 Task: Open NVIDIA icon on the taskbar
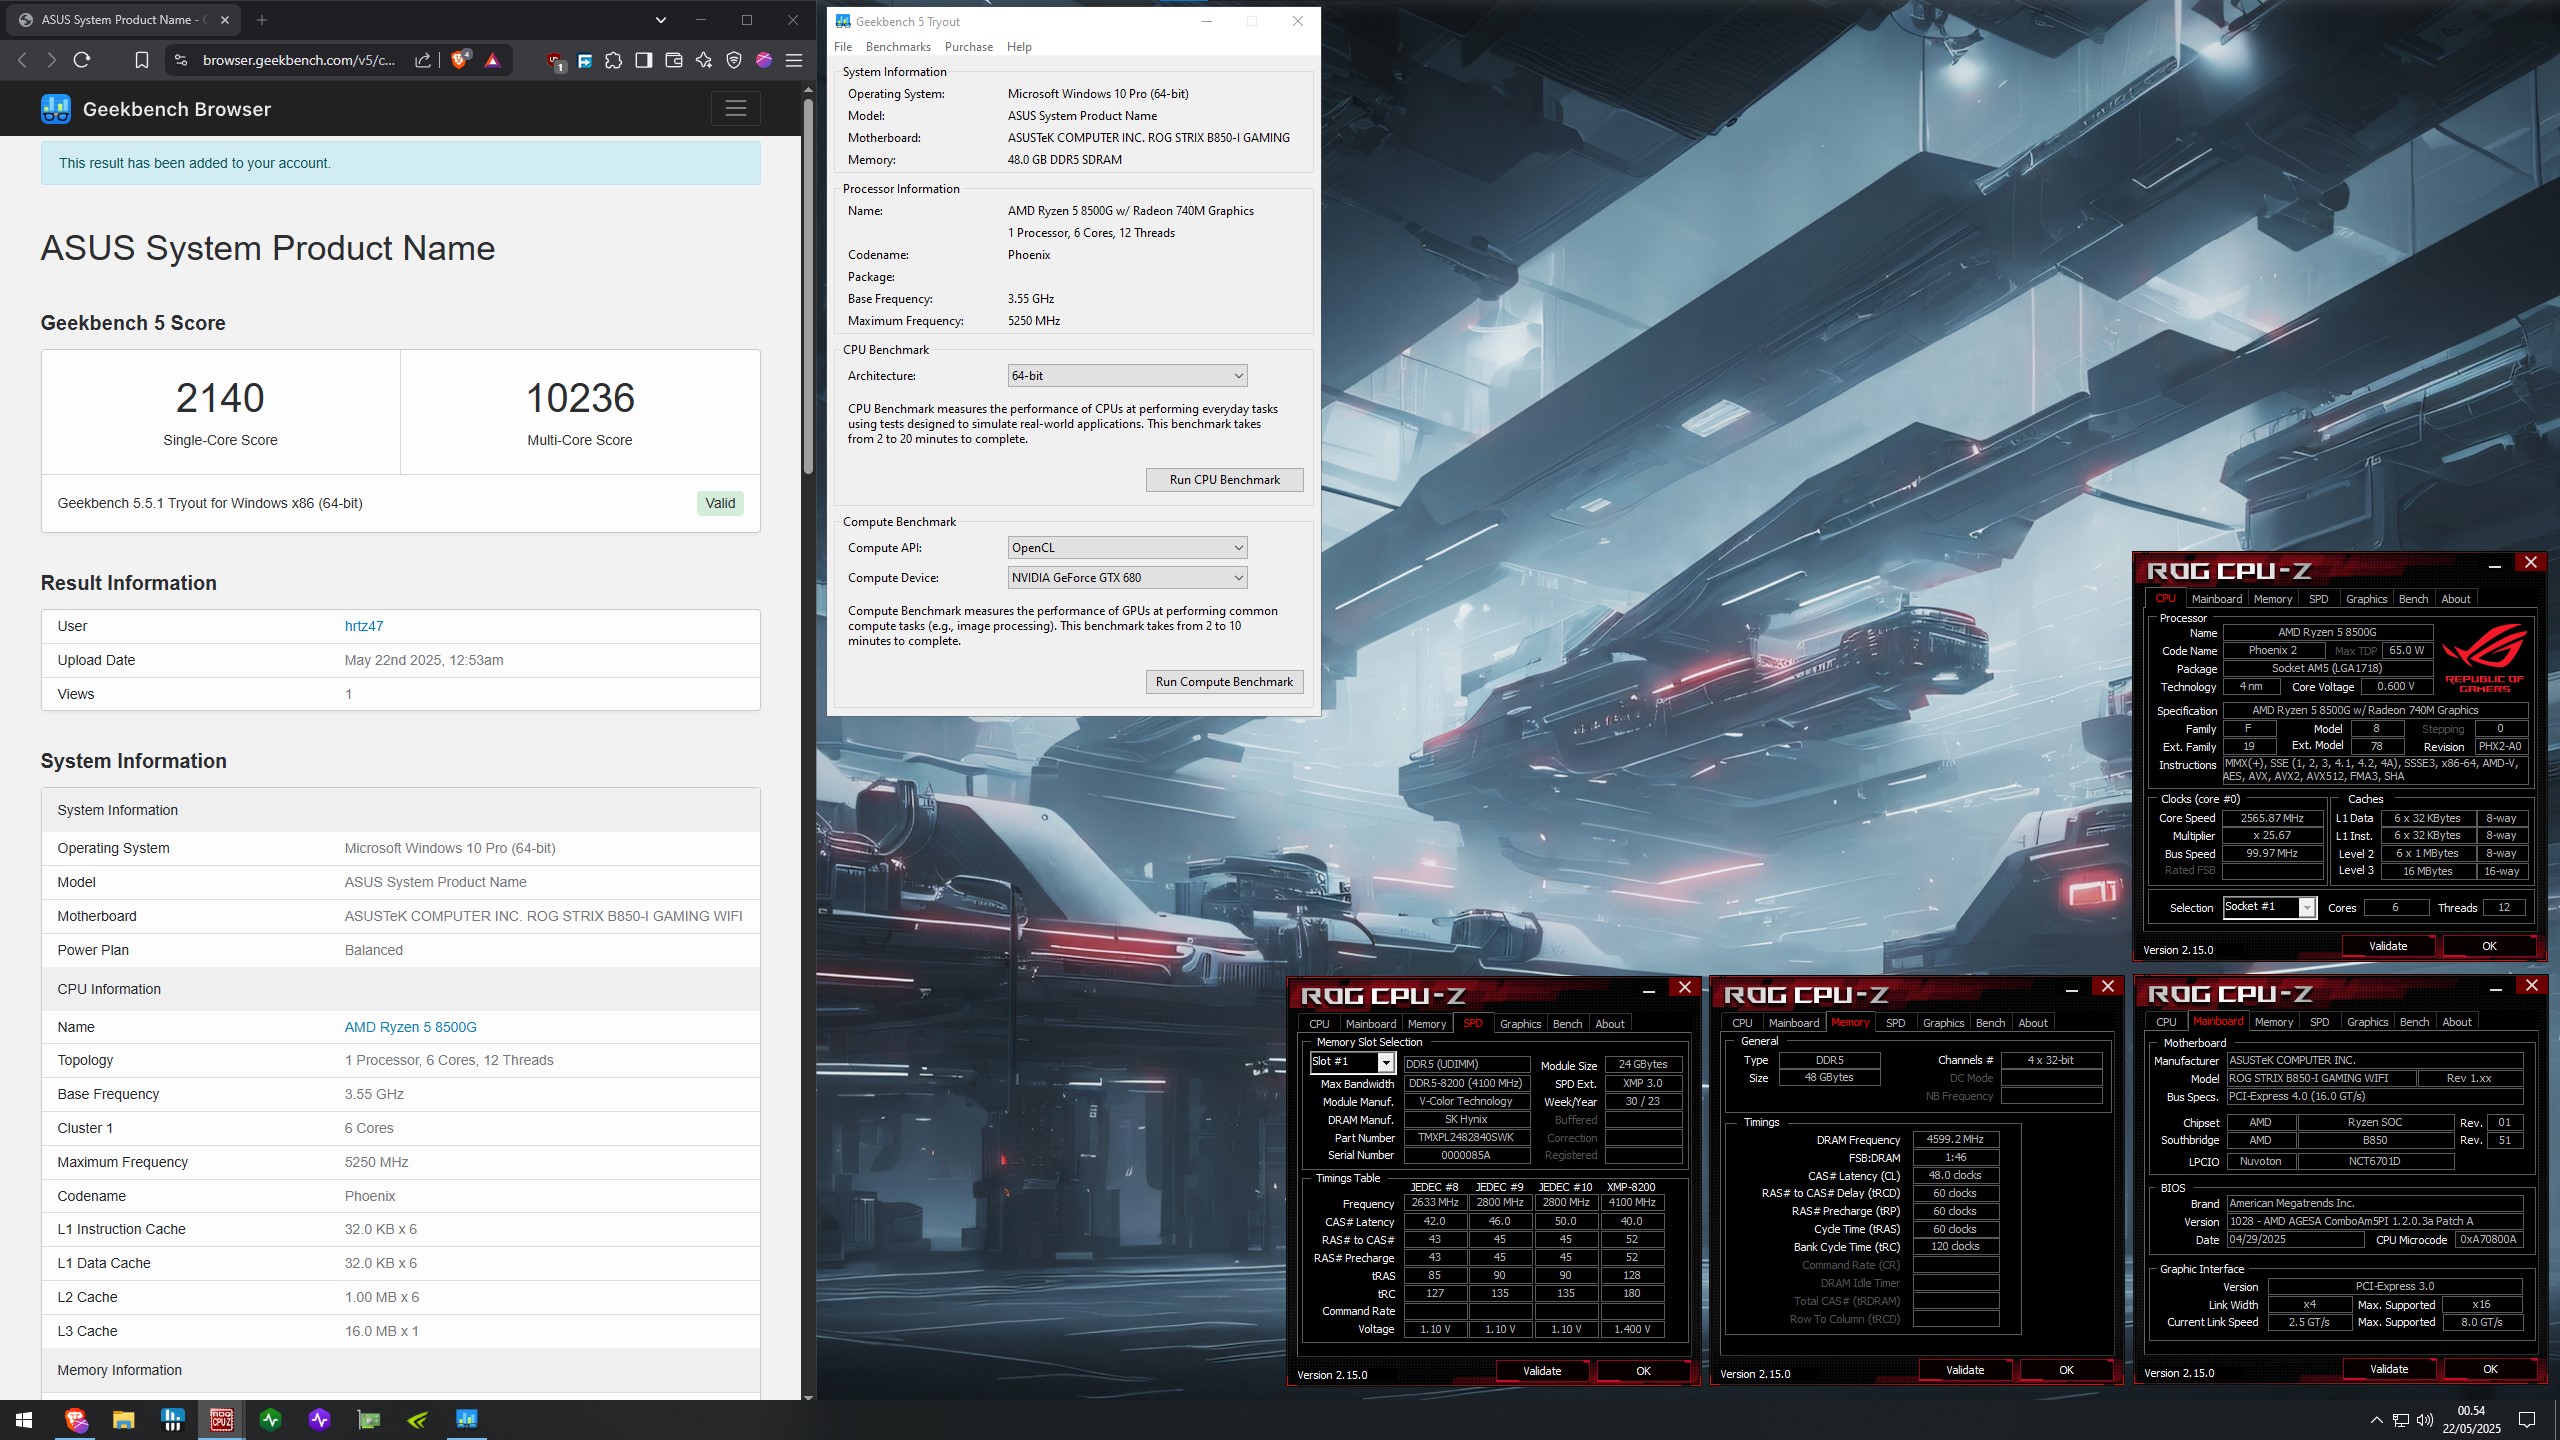point(418,1419)
